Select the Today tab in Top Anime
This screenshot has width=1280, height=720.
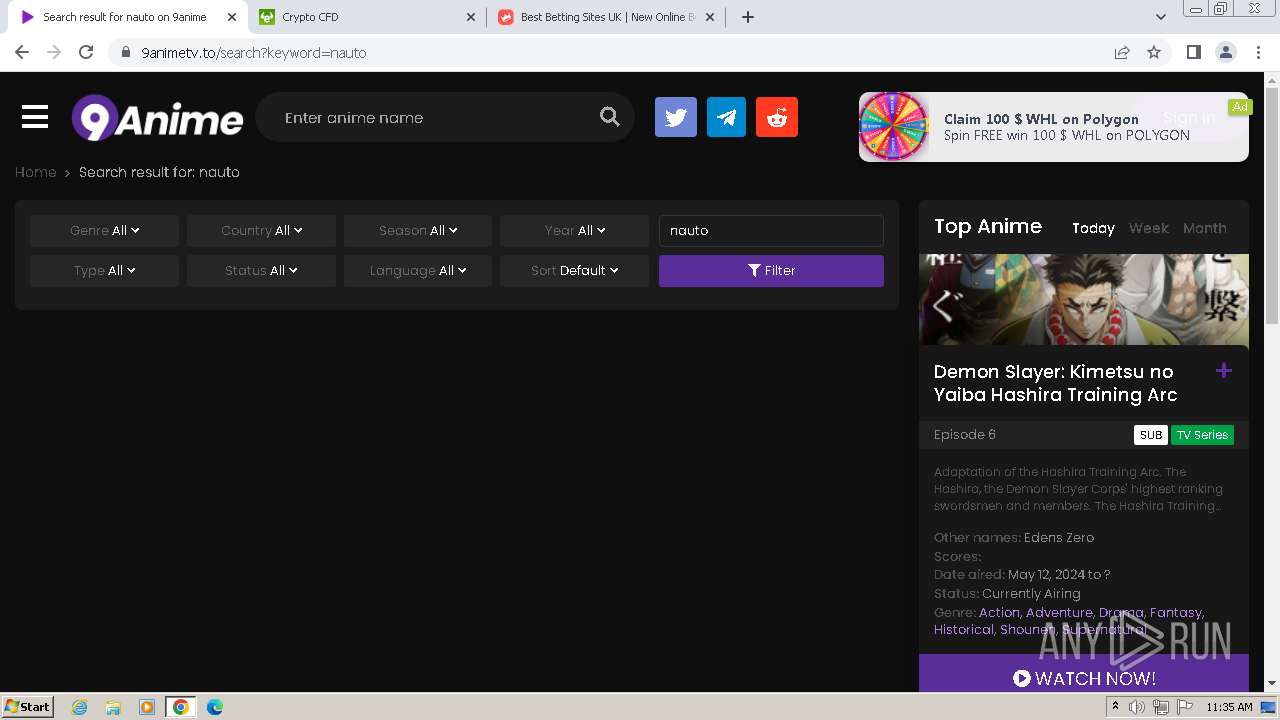click(x=1093, y=228)
